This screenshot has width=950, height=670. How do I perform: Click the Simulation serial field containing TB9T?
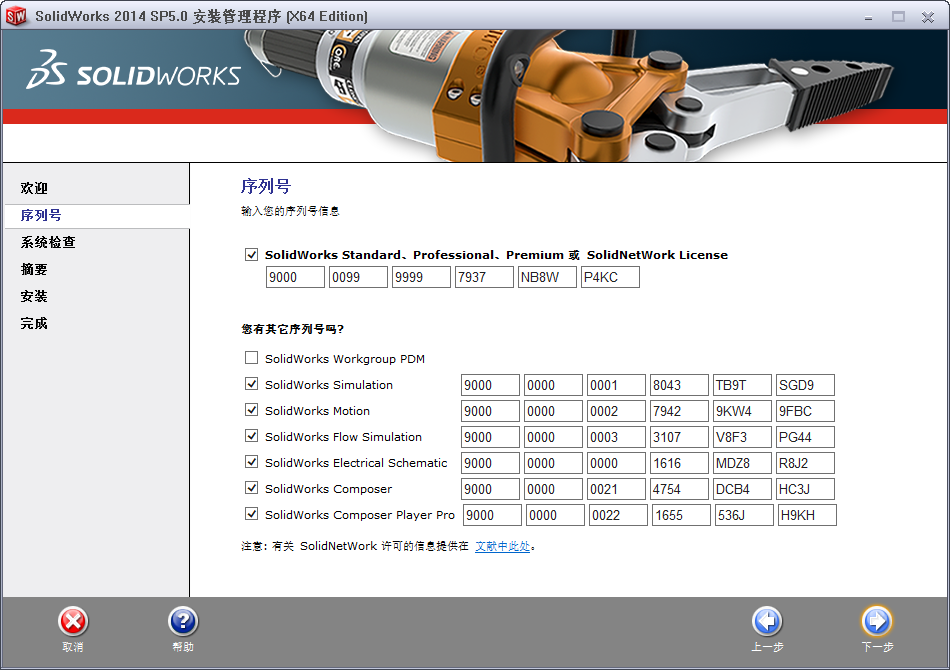point(742,385)
